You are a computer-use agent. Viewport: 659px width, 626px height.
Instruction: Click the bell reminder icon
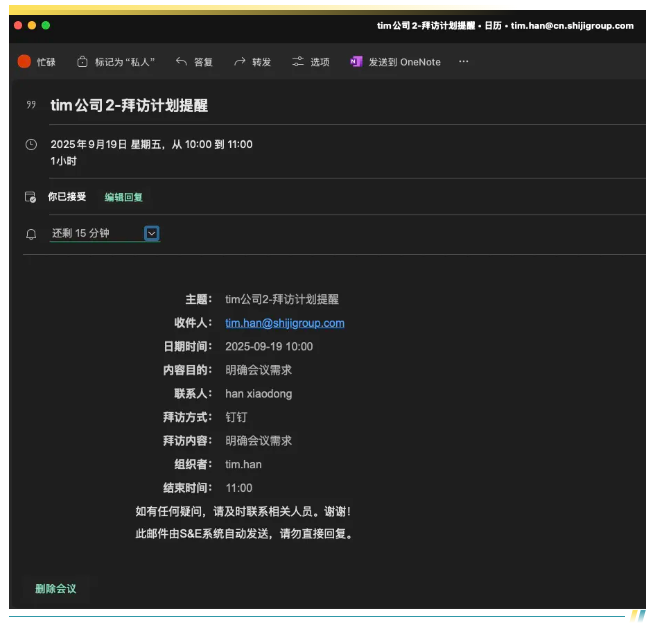pyautogui.click(x=30, y=234)
